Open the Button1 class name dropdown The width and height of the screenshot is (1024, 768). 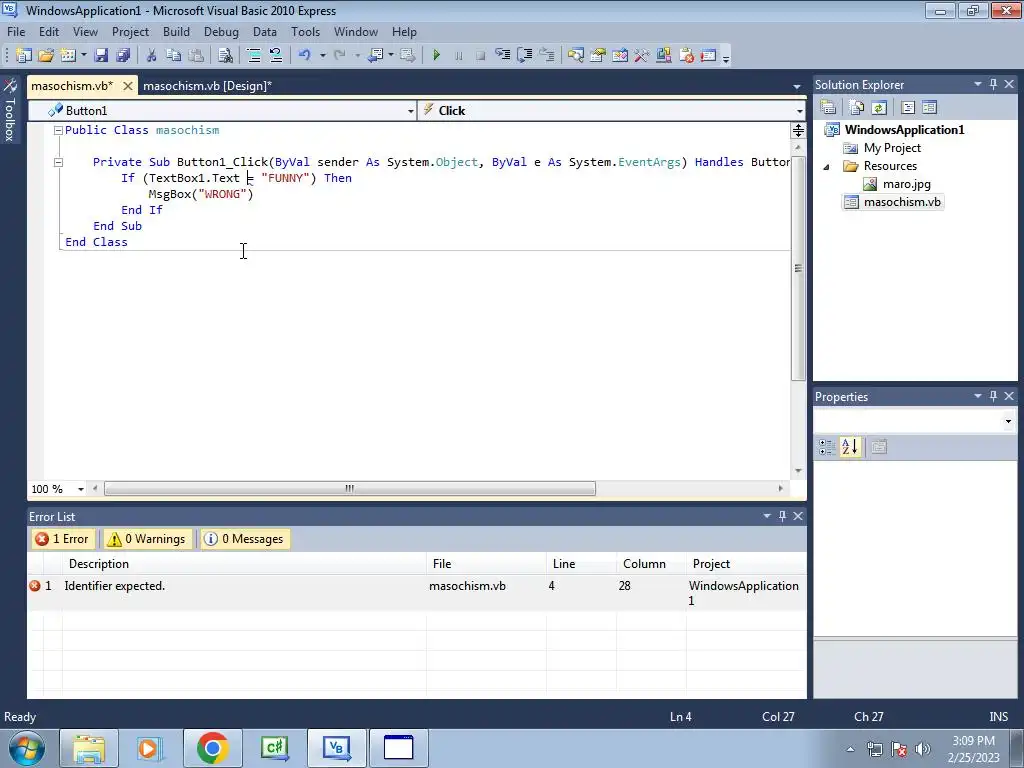click(411, 111)
